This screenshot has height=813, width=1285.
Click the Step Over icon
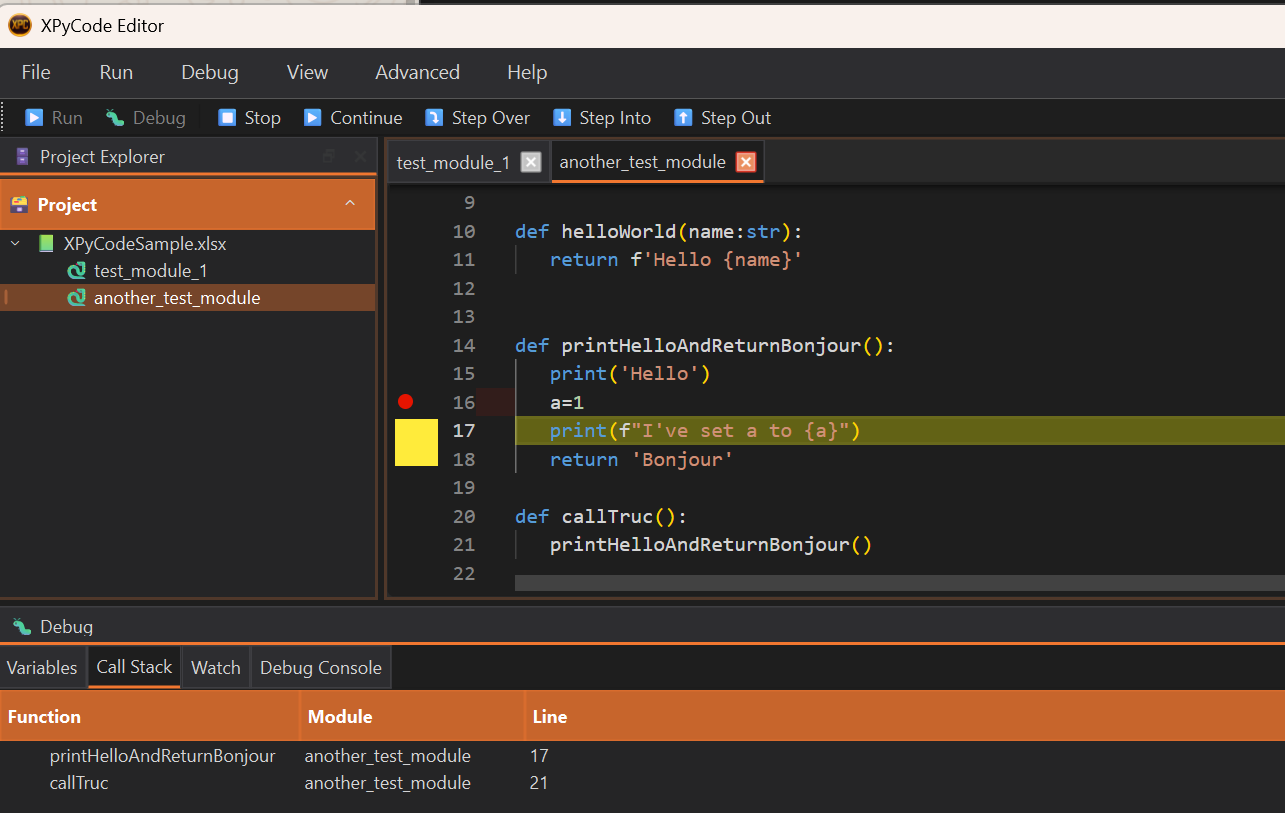(x=434, y=118)
